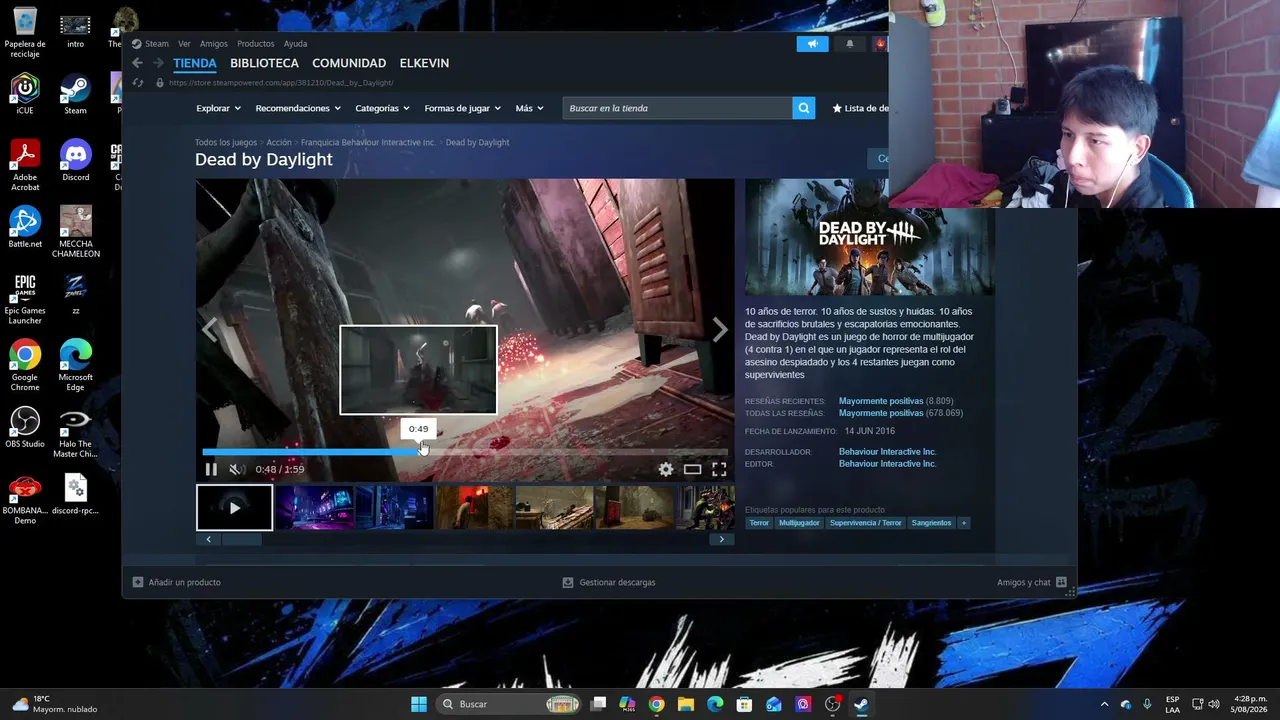Click the media strip scrollbar handle
This screenshot has width=1280, height=720.
[x=241, y=540]
